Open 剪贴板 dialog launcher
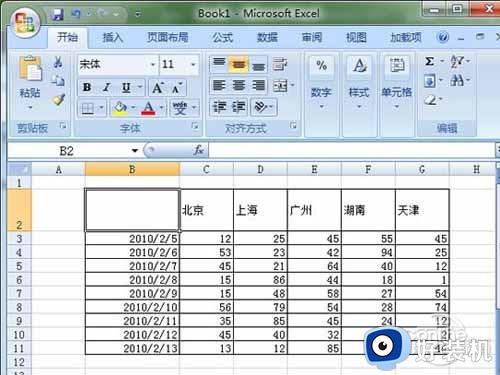500x375 pixels. click(62, 126)
